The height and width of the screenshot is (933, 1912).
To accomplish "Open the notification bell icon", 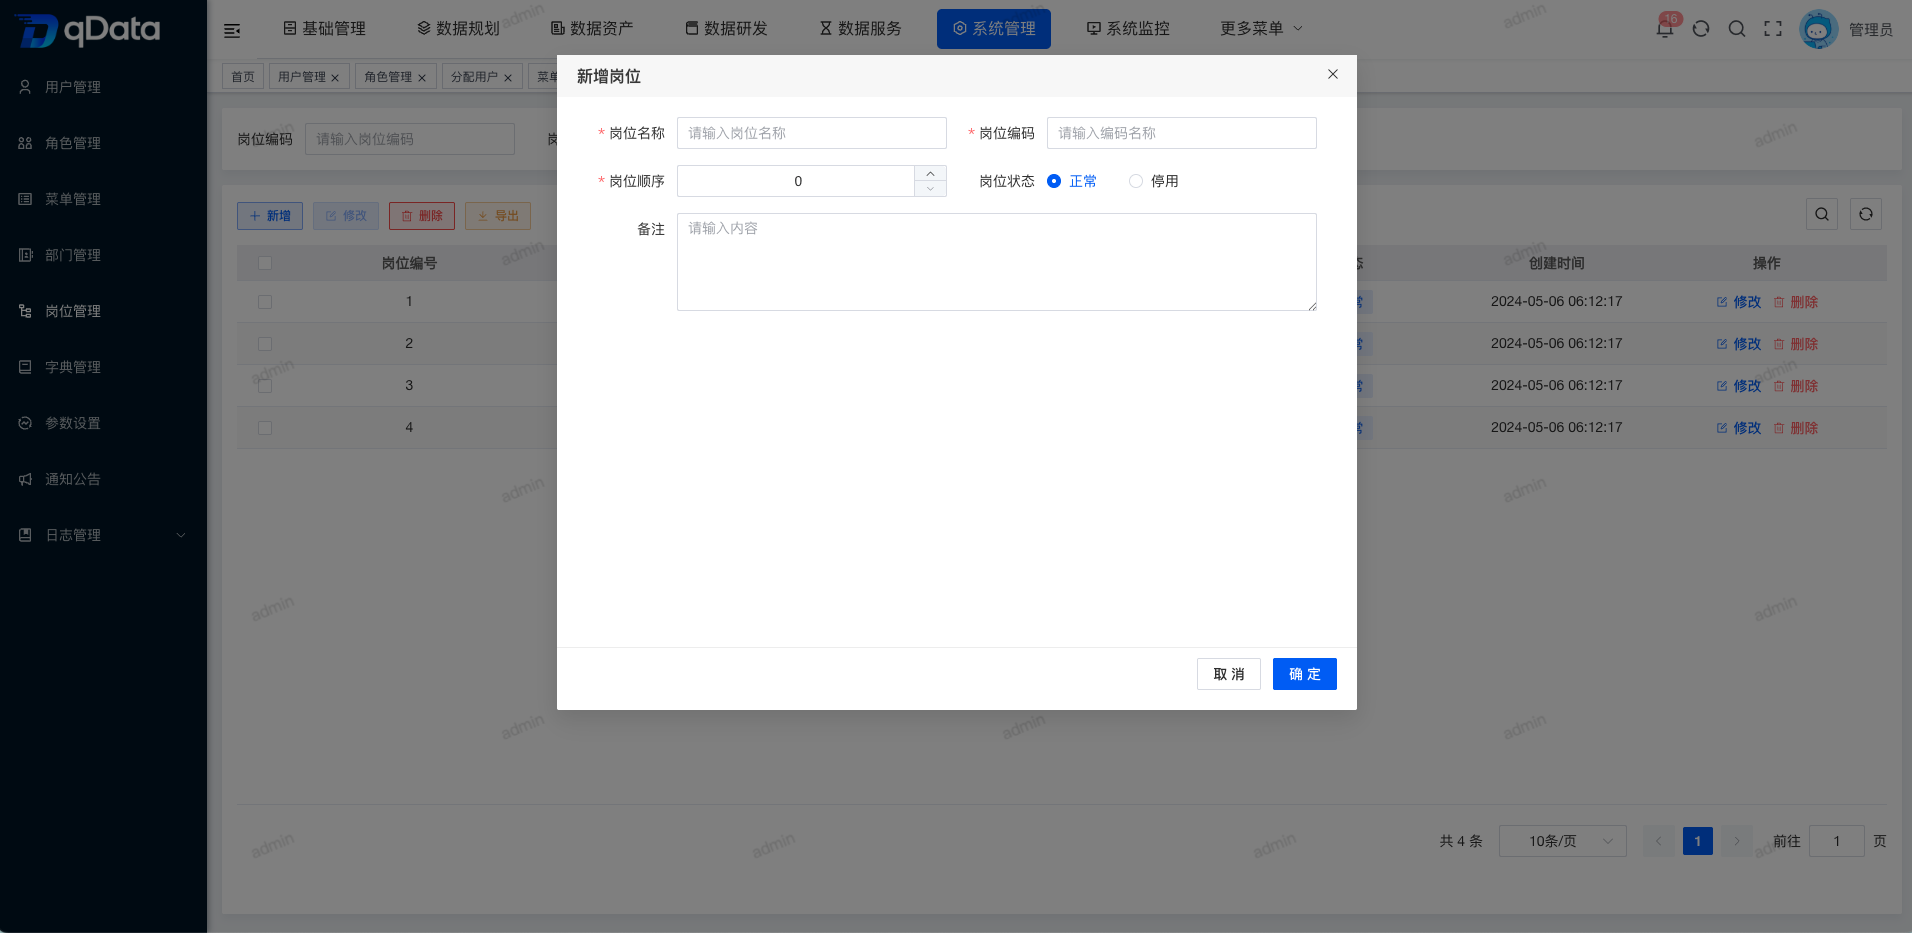I will [1665, 28].
